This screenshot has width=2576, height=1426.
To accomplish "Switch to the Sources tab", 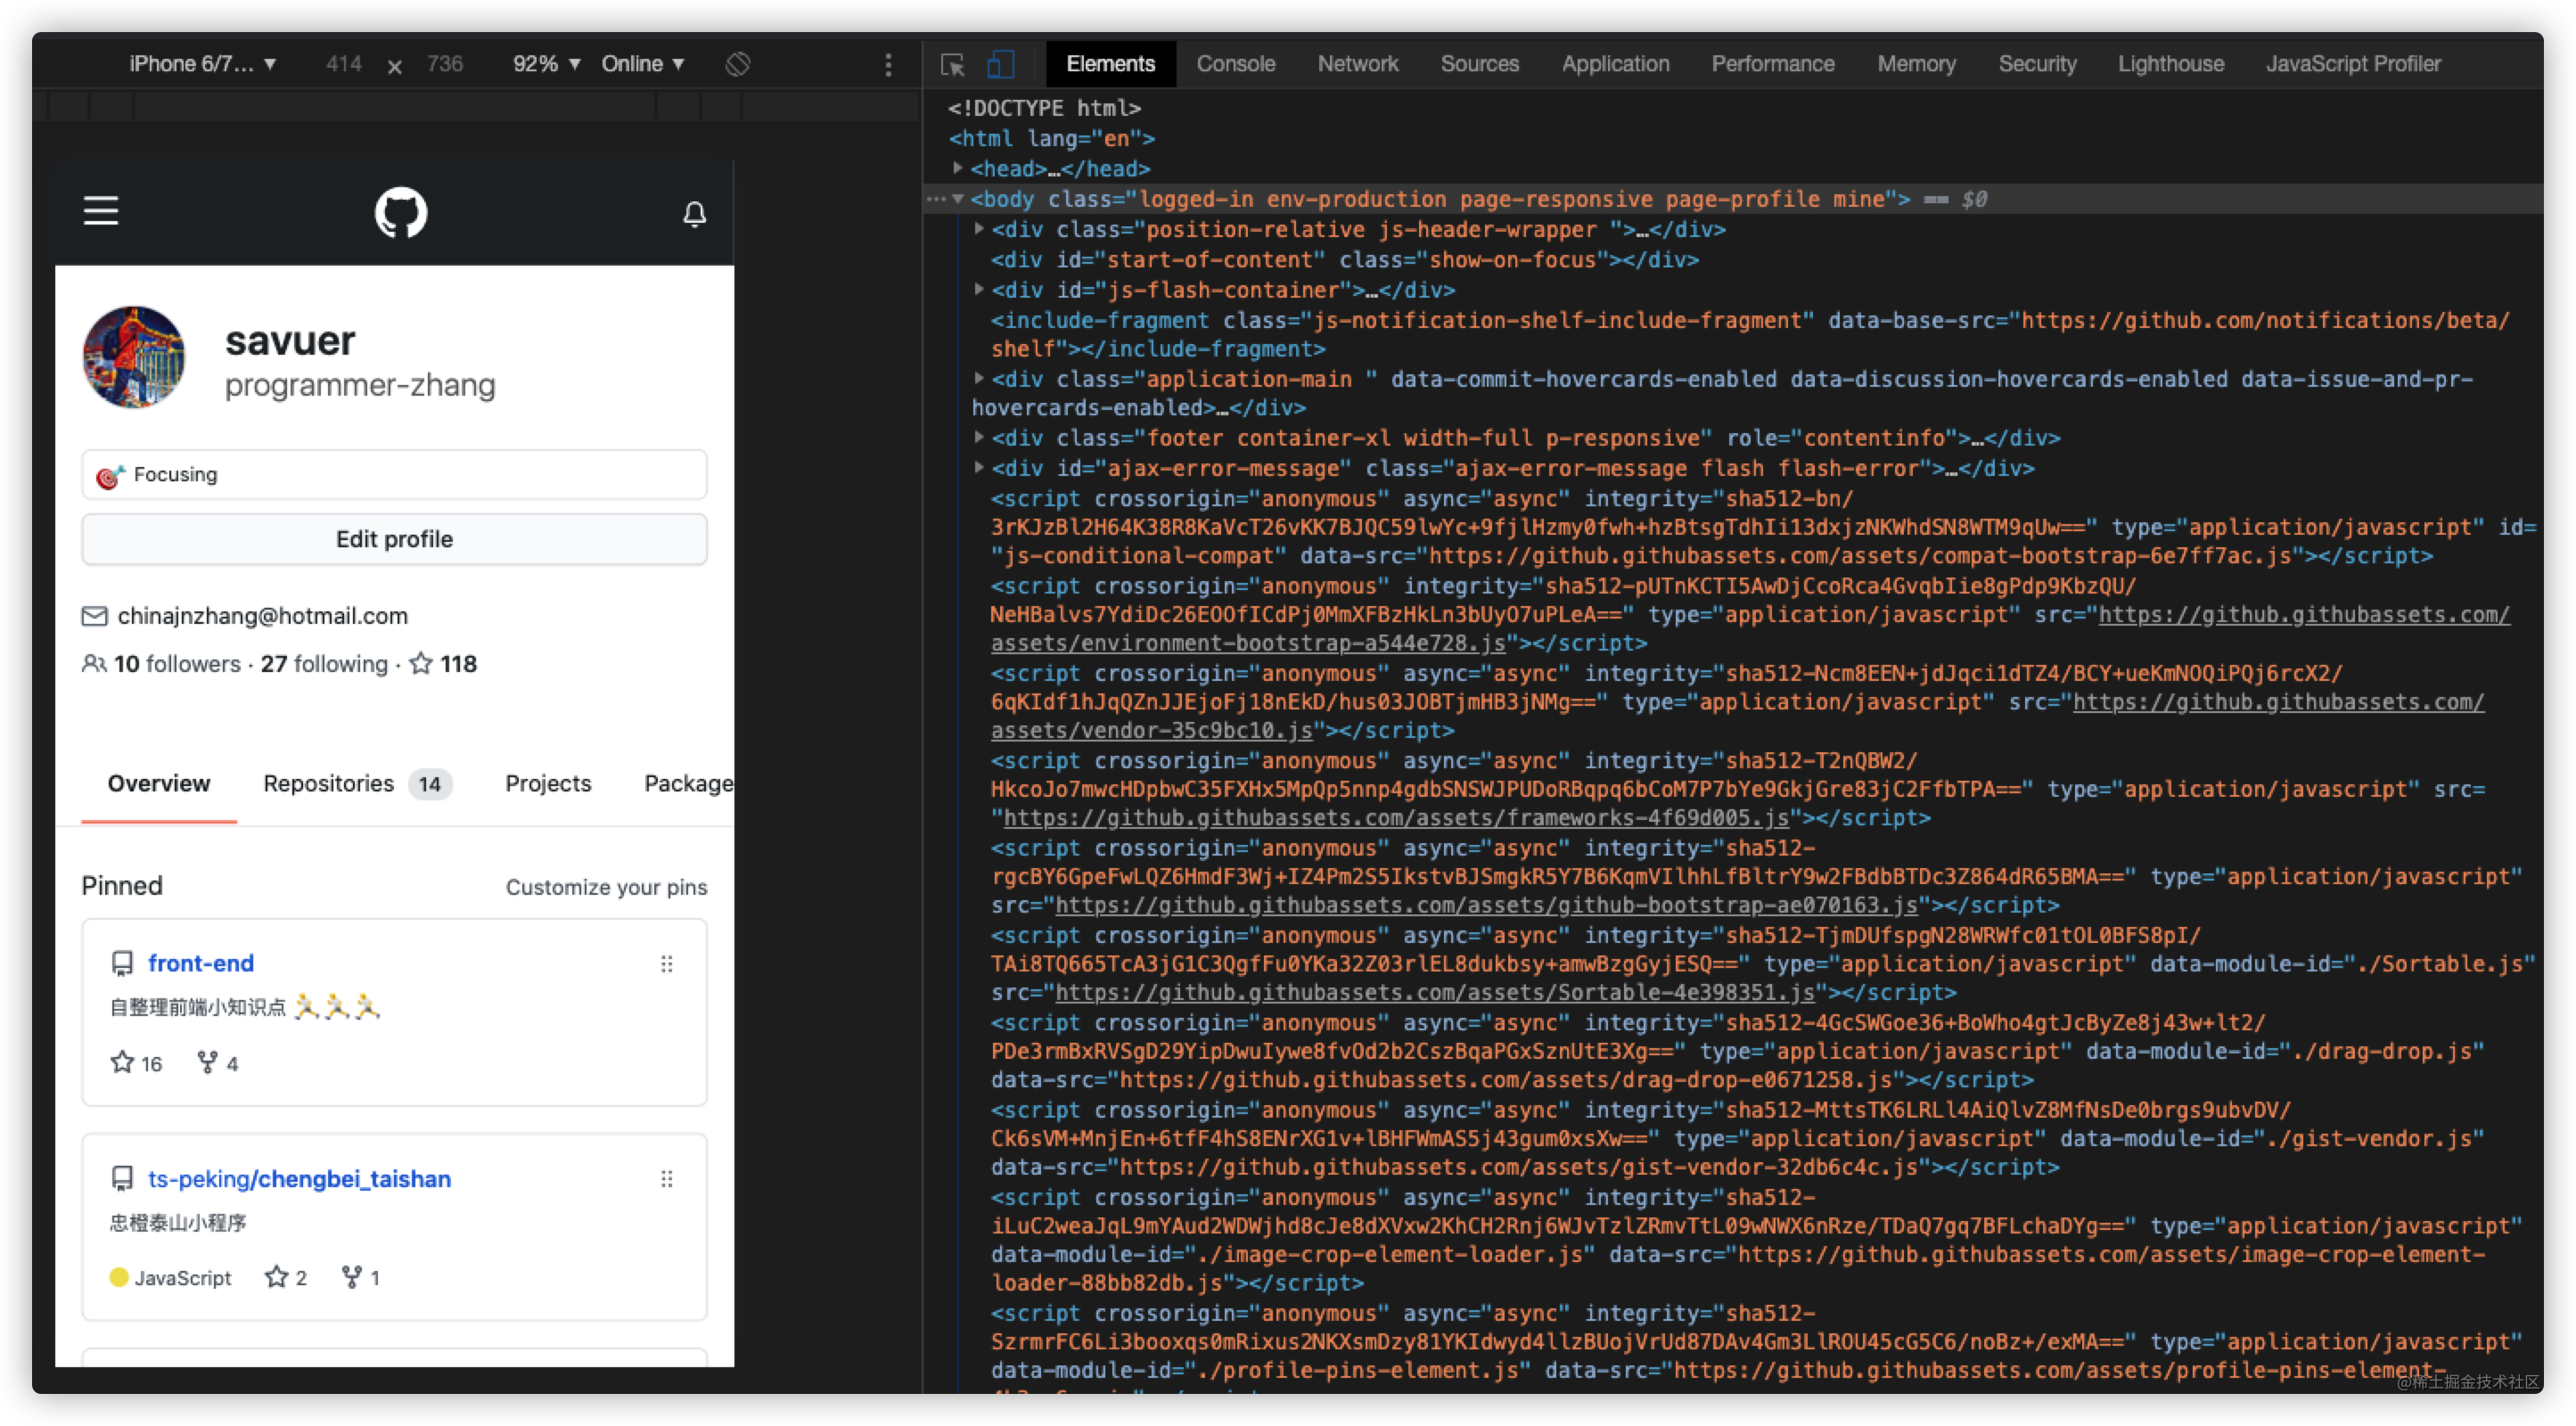I will tap(1479, 64).
